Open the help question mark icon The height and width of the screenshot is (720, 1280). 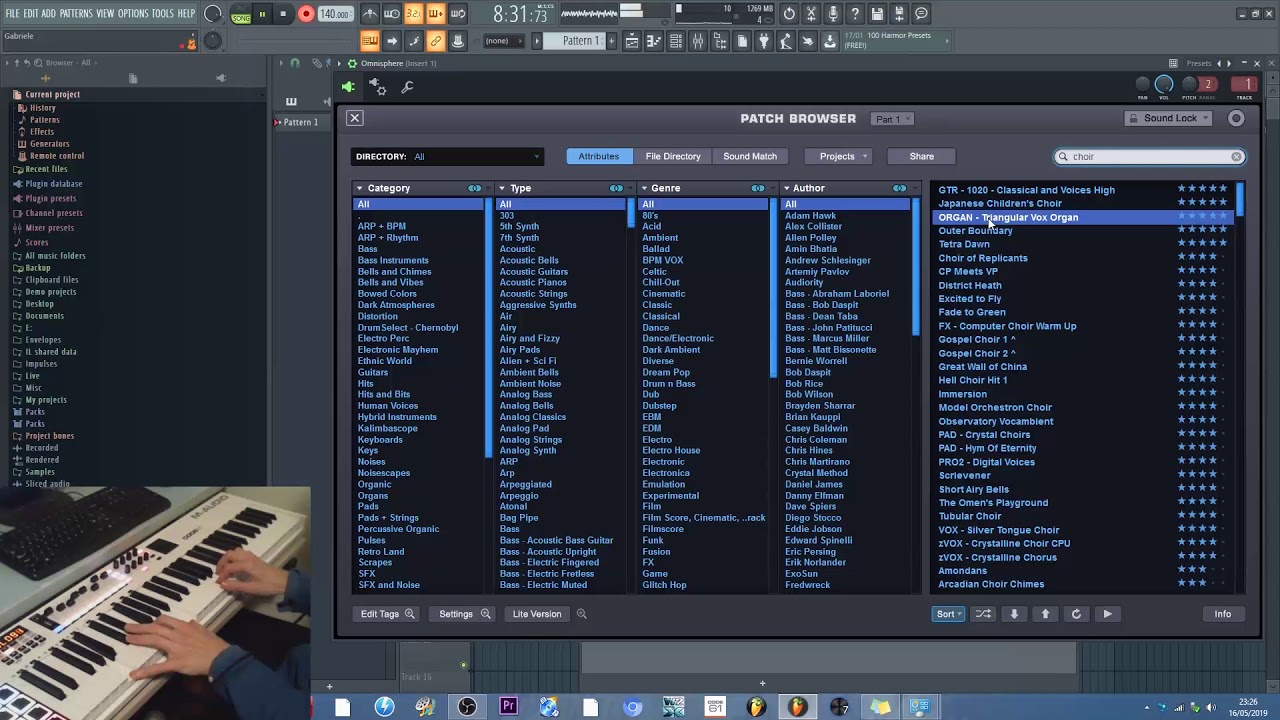click(x=855, y=14)
